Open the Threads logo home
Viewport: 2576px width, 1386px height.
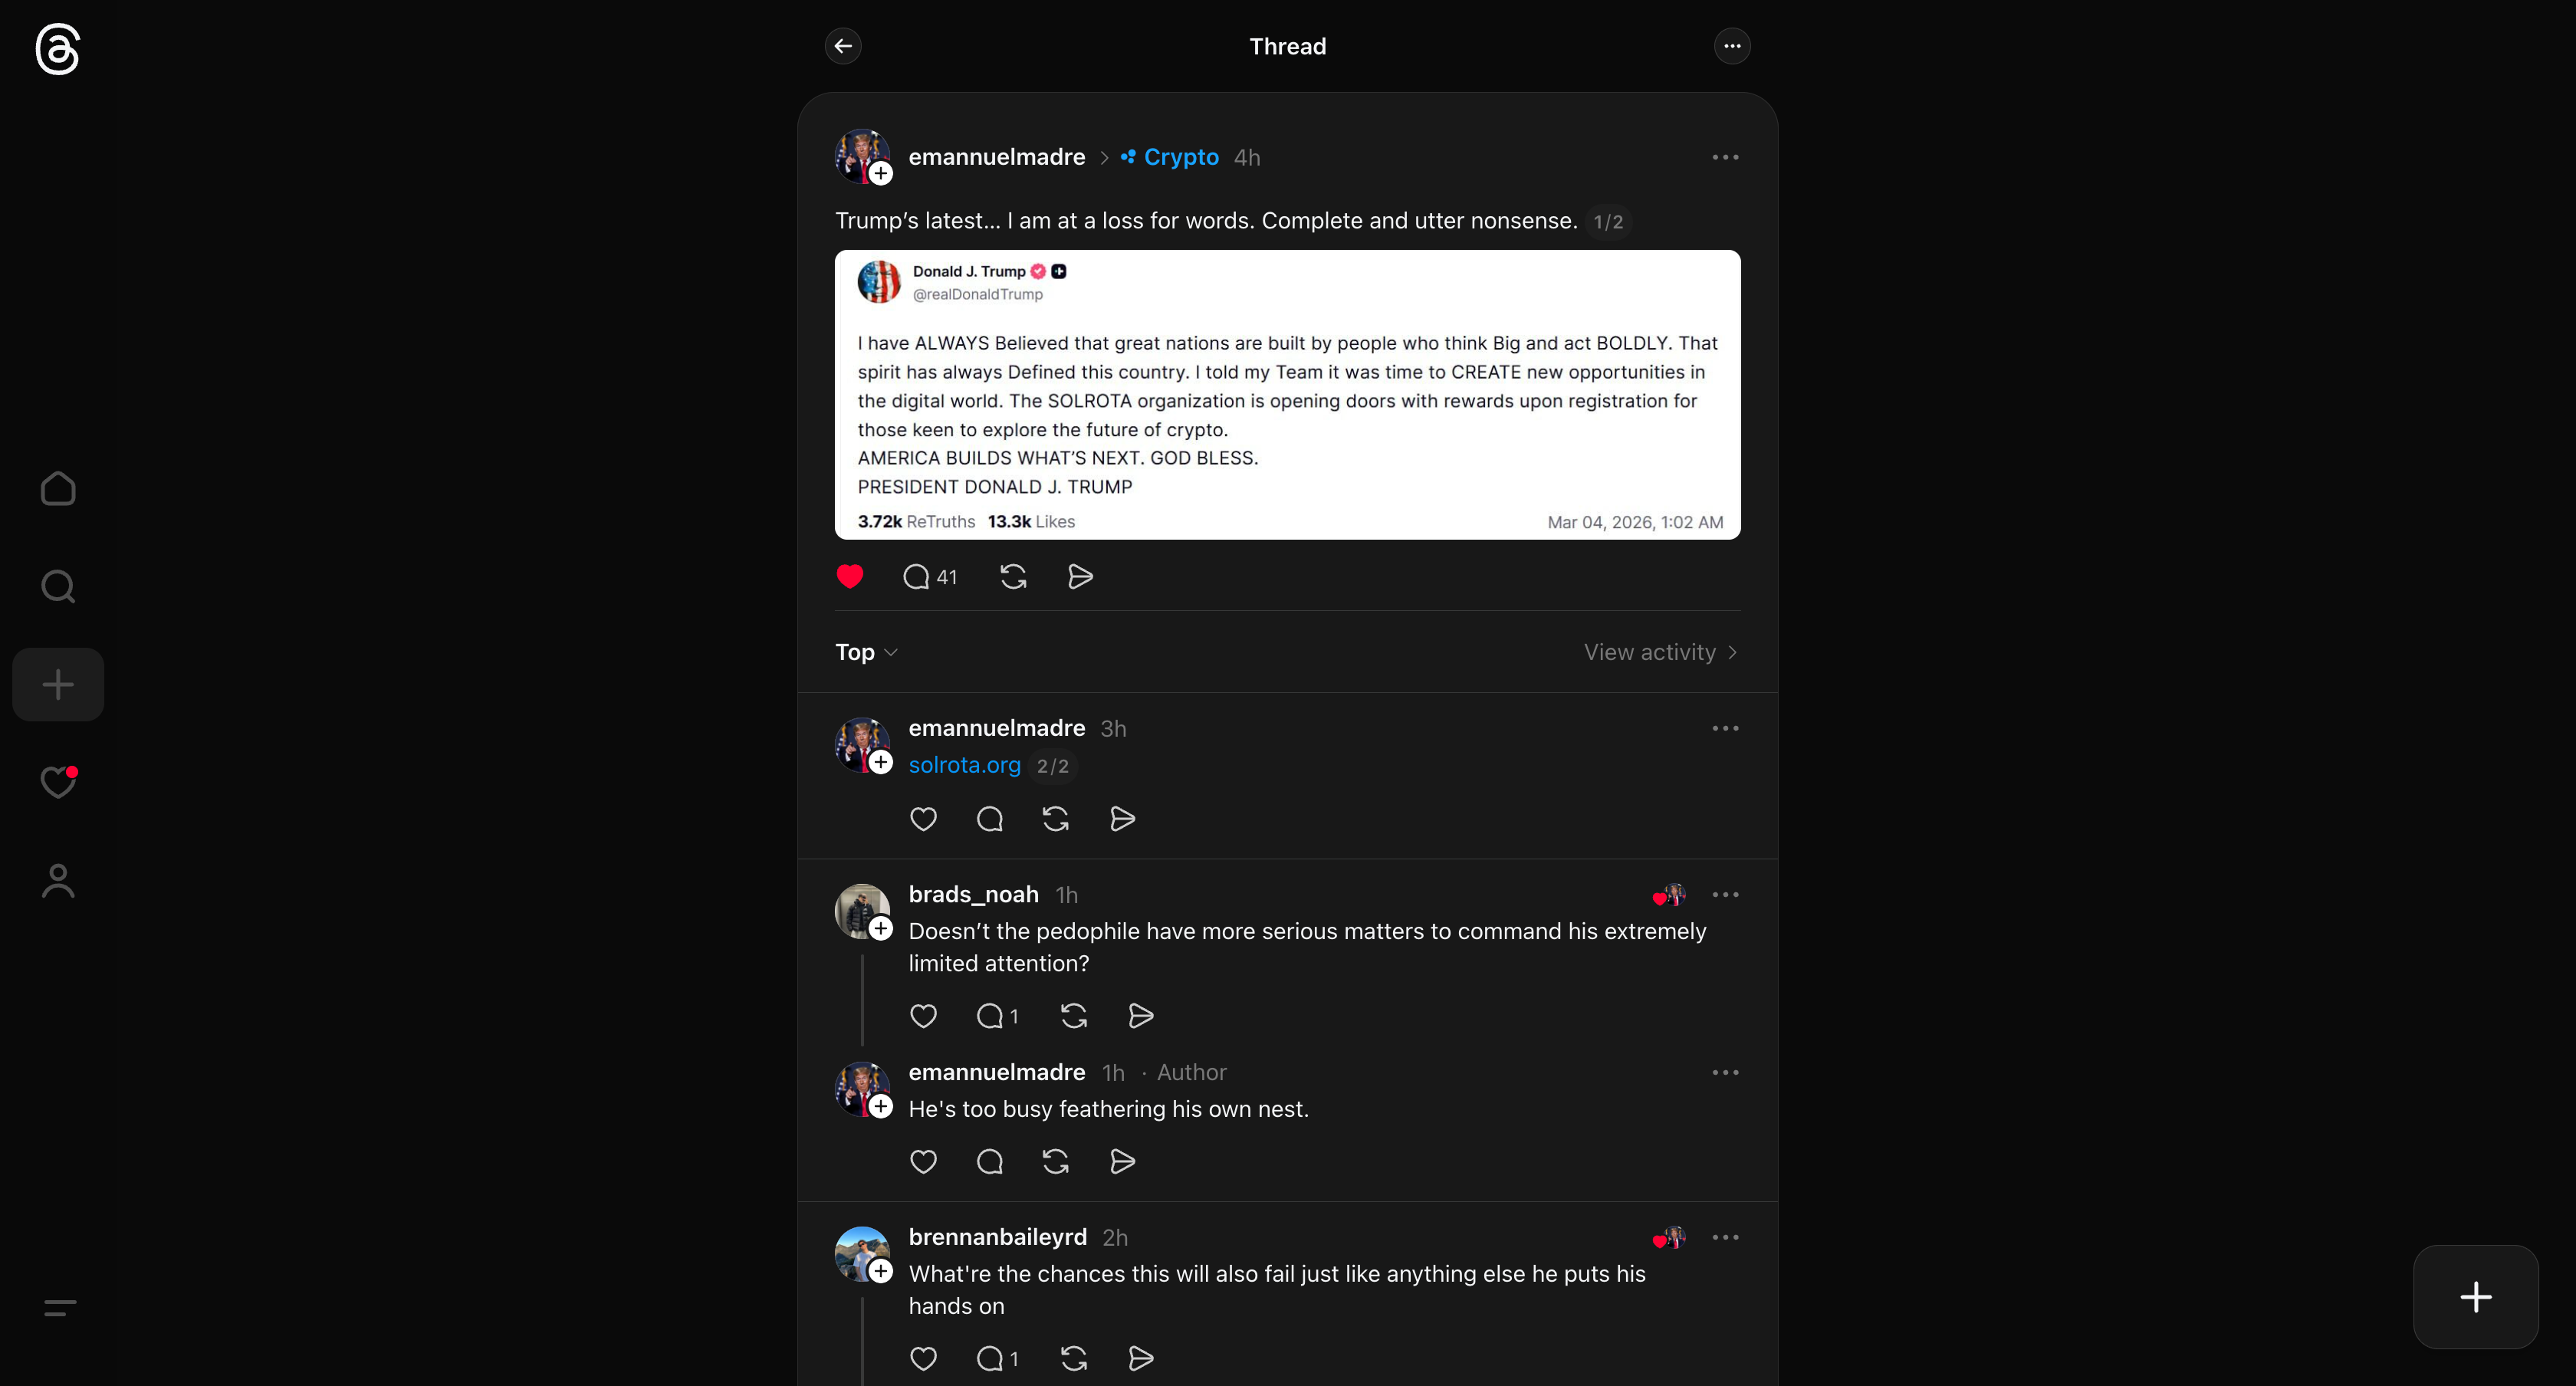click(x=57, y=49)
